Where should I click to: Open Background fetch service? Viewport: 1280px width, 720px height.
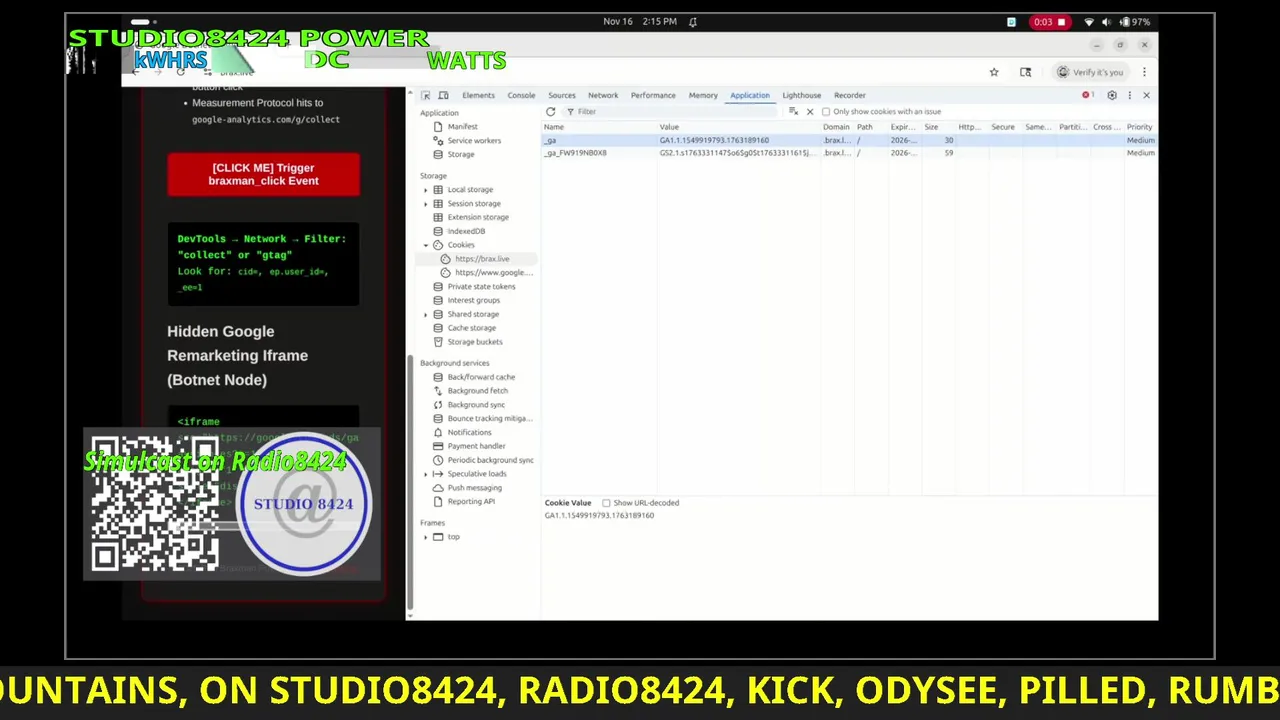pyautogui.click(x=477, y=391)
